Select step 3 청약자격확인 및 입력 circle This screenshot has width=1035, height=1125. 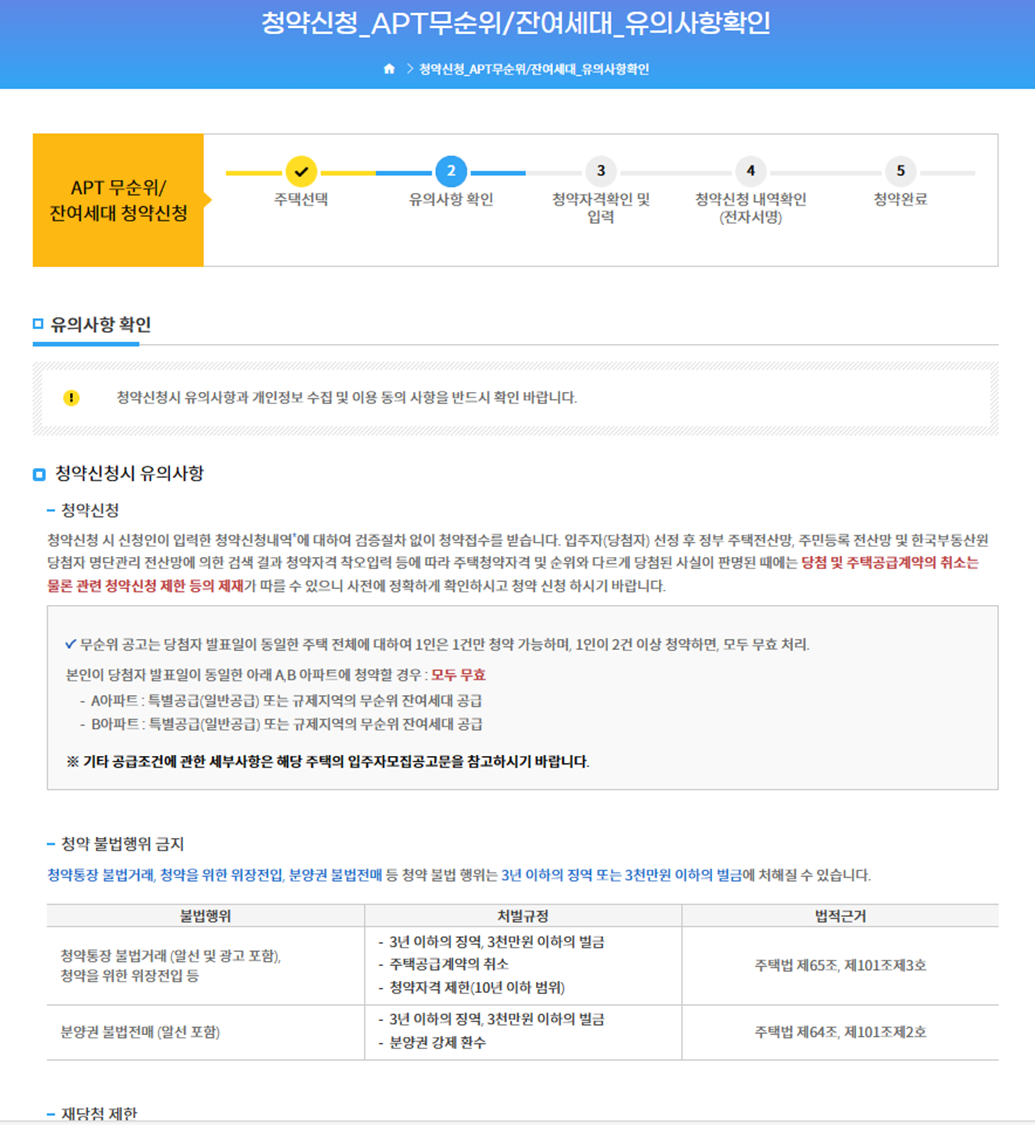pyautogui.click(x=601, y=172)
